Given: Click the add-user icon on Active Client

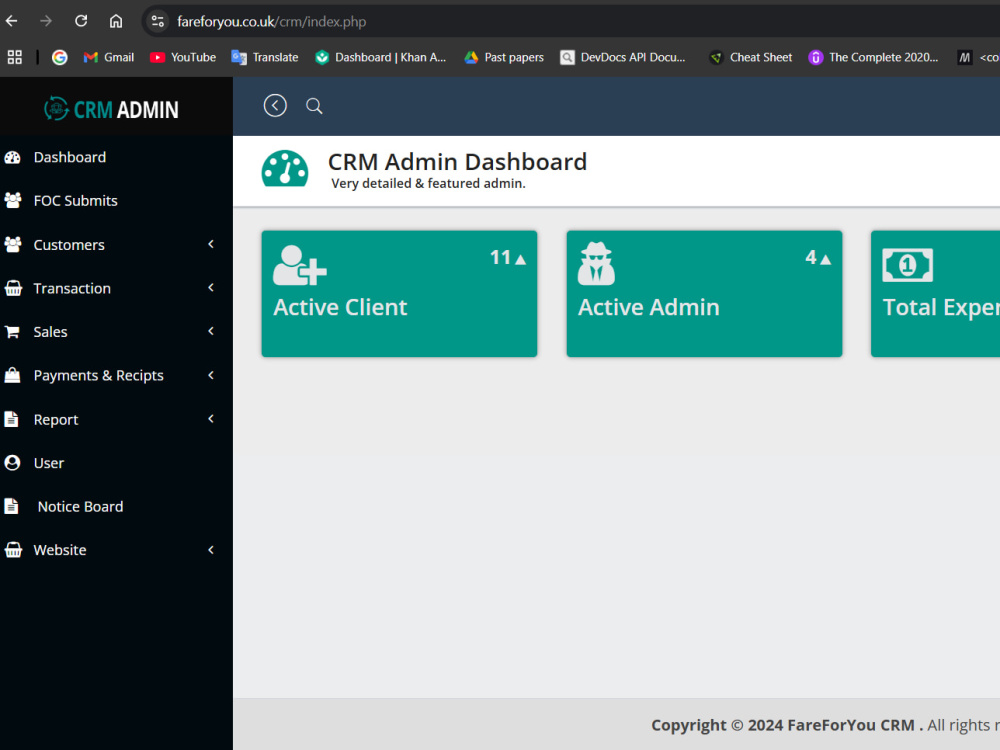Looking at the screenshot, I should 300,265.
